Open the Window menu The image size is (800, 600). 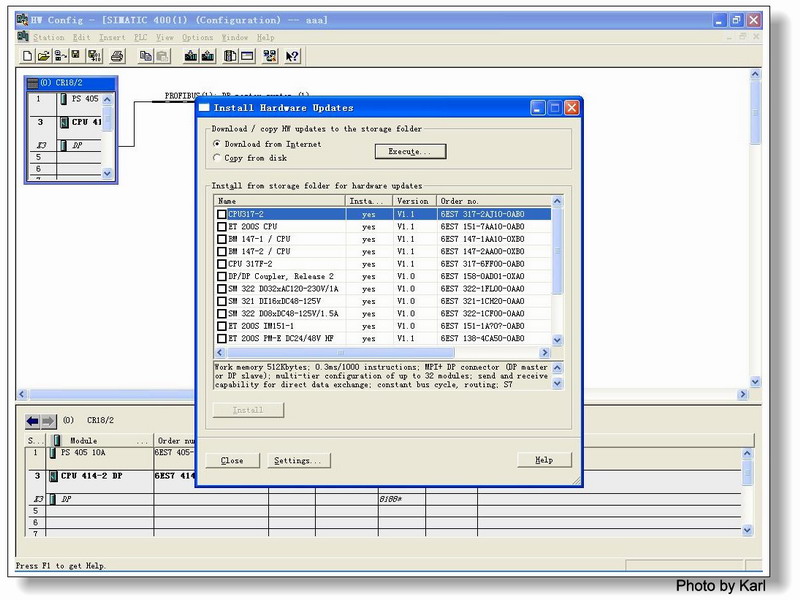(235, 37)
